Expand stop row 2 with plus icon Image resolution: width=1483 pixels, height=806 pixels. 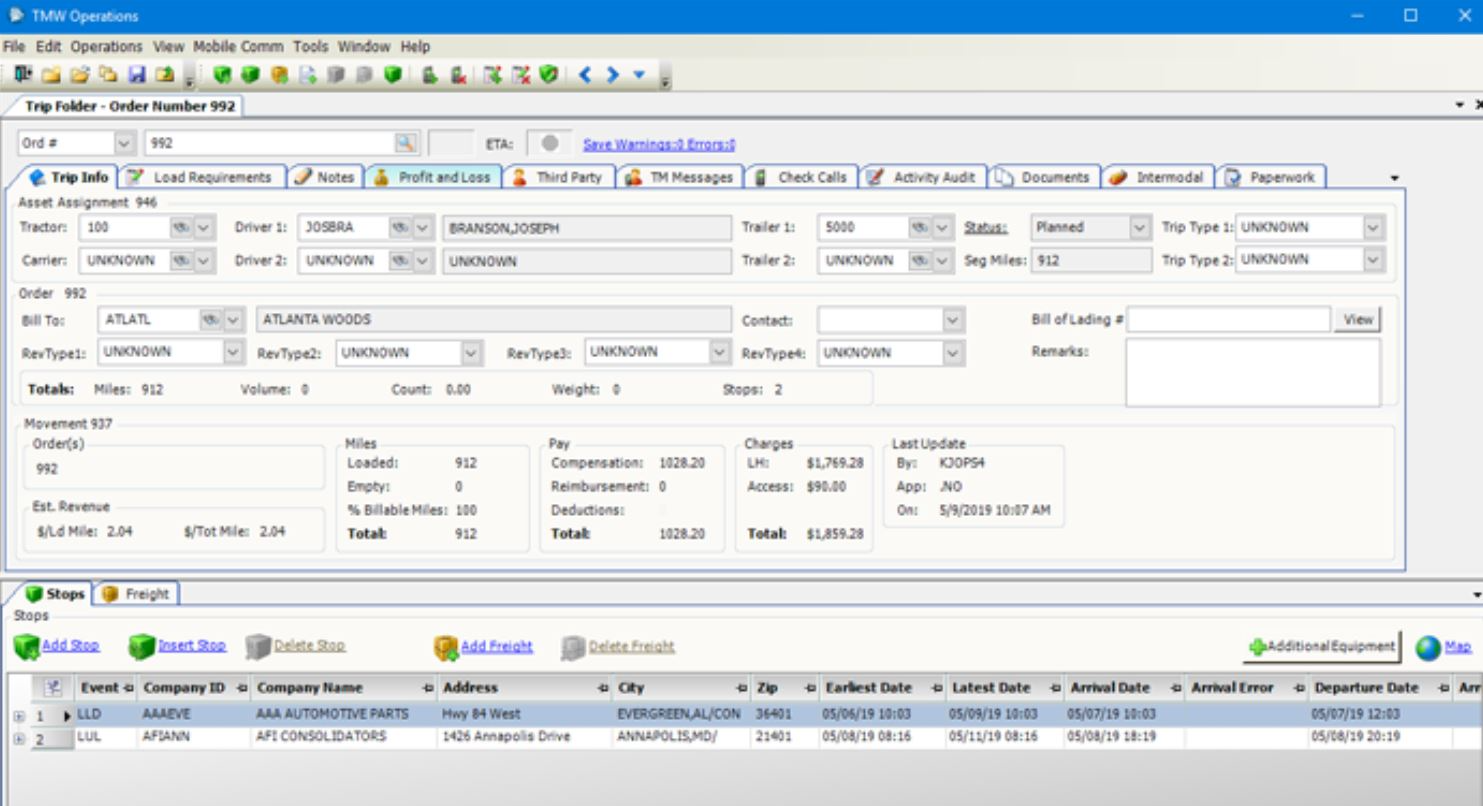click(19, 738)
